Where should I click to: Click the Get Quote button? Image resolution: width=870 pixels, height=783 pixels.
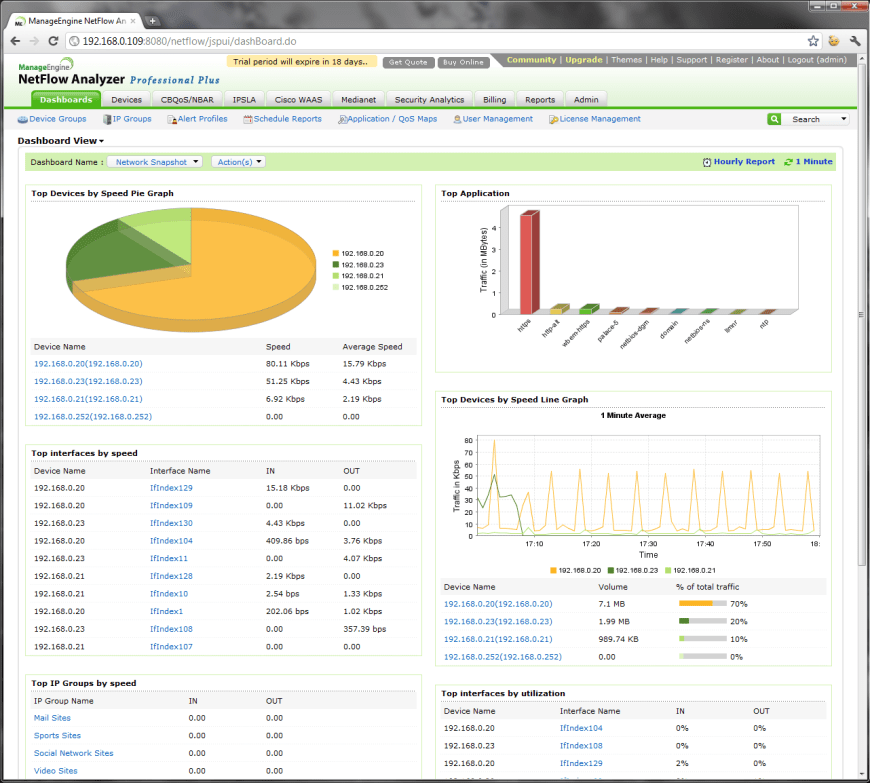pos(408,62)
